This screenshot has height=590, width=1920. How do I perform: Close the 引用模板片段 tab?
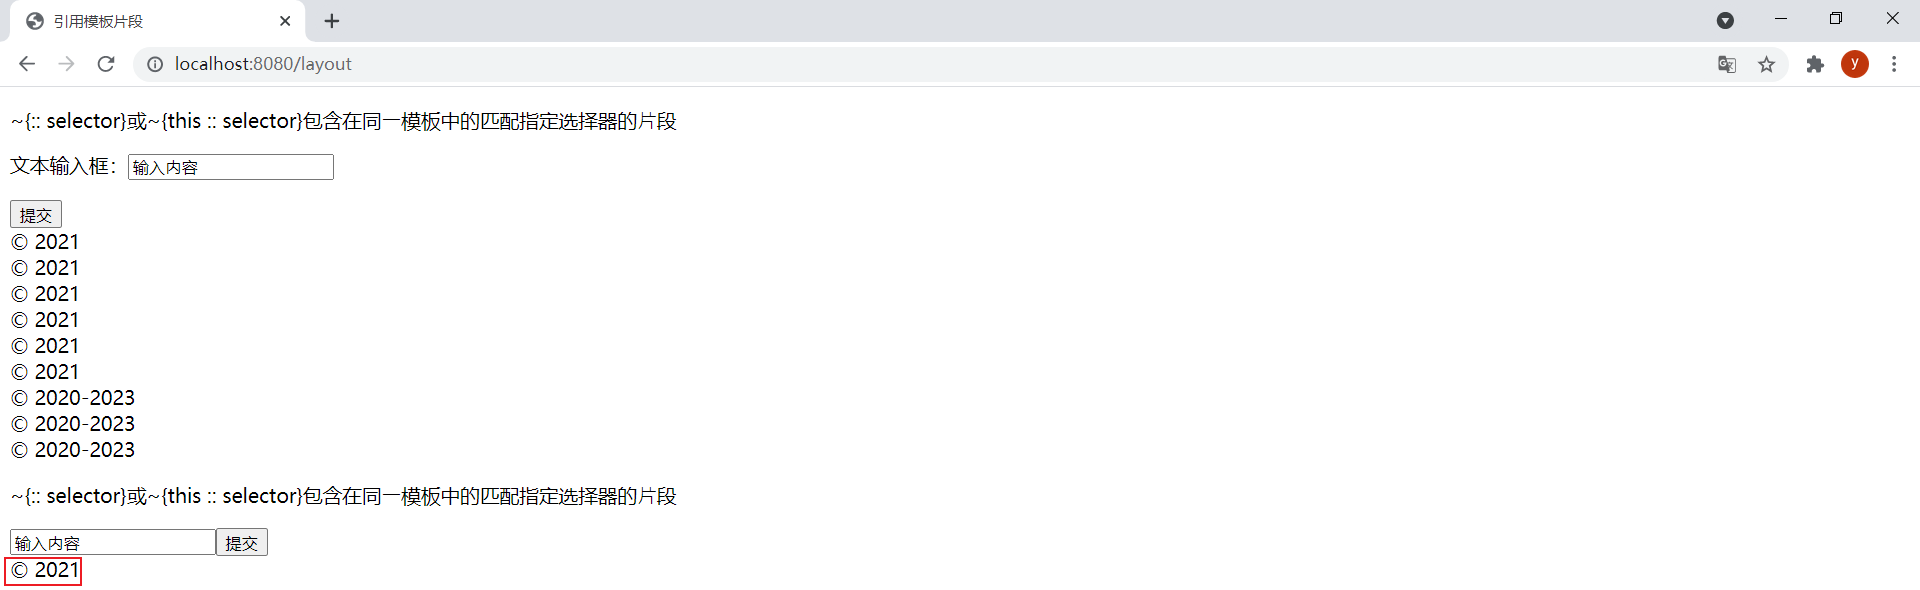point(285,21)
